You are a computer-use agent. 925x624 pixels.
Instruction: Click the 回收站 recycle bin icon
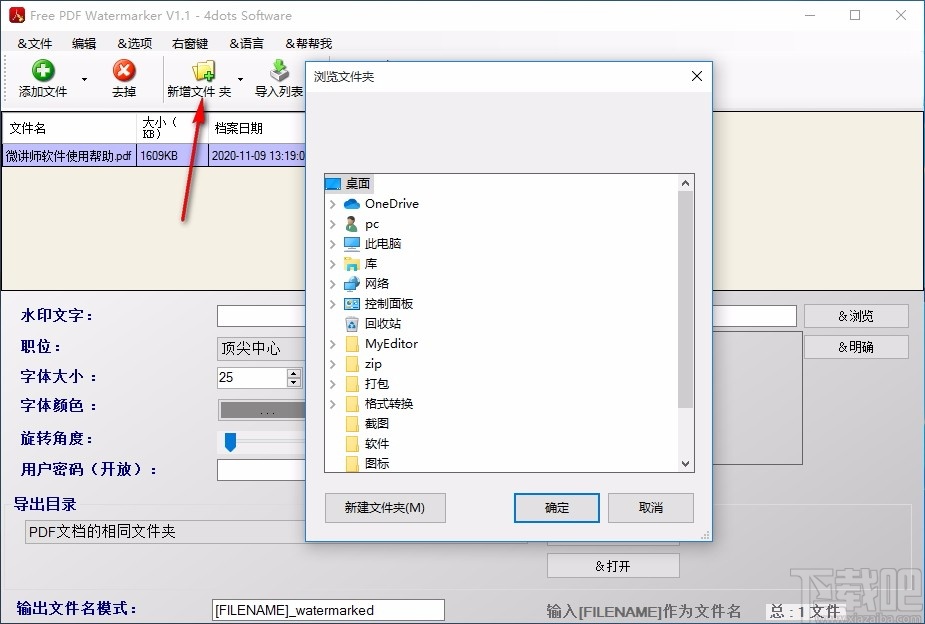354,323
